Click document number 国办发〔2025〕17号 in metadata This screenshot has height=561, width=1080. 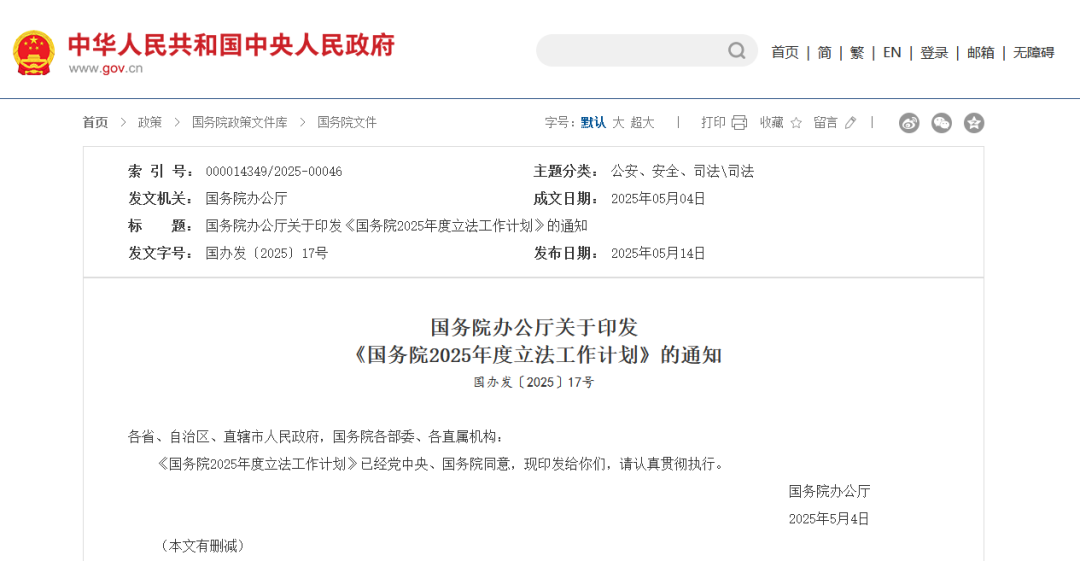(x=267, y=253)
